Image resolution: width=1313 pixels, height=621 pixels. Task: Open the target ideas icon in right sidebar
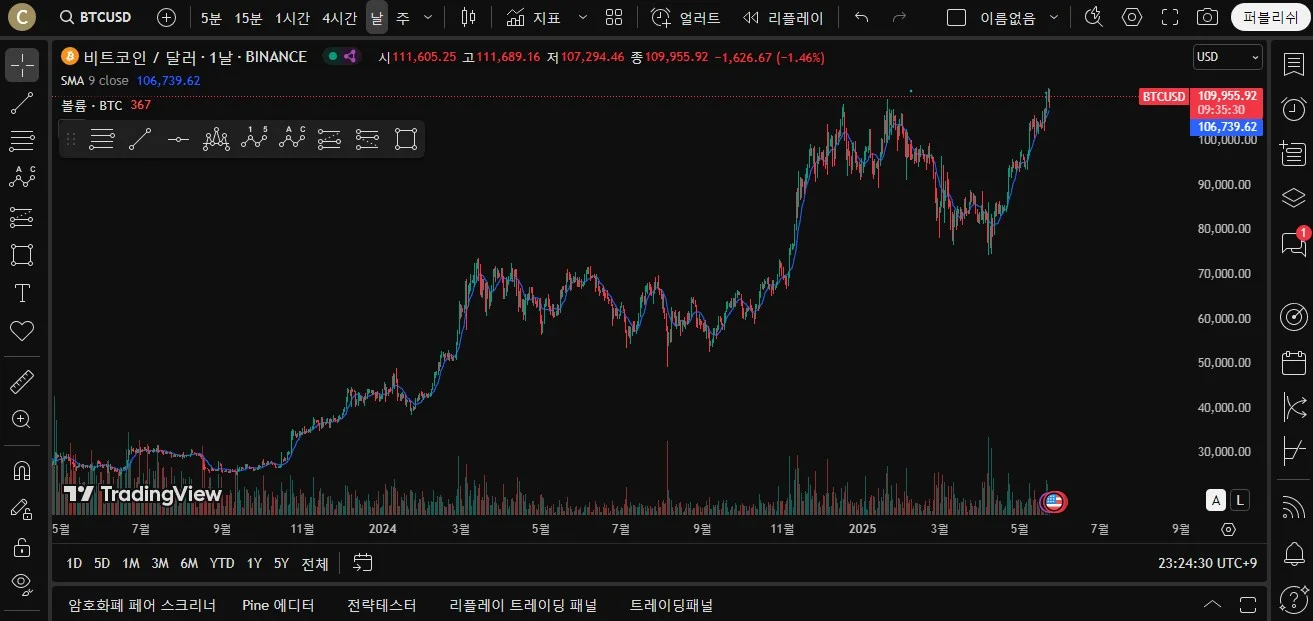[1293, 317]
